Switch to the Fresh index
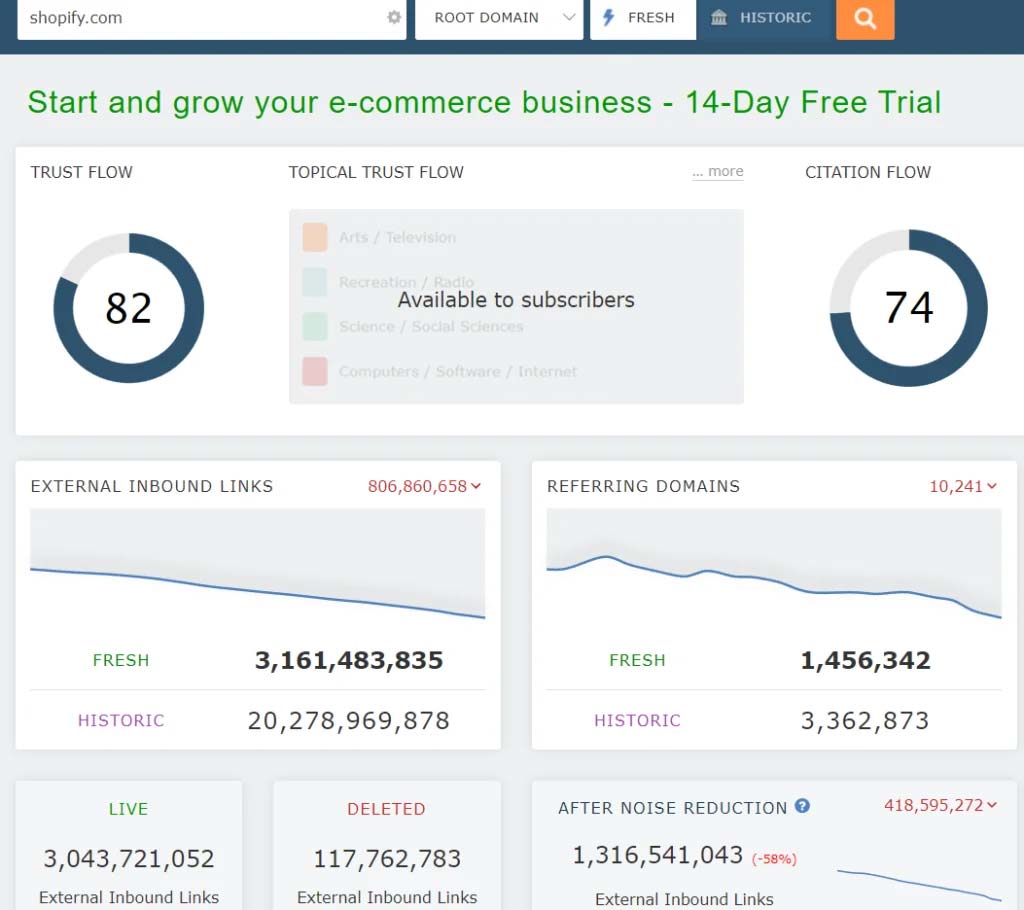 point(643,18)
